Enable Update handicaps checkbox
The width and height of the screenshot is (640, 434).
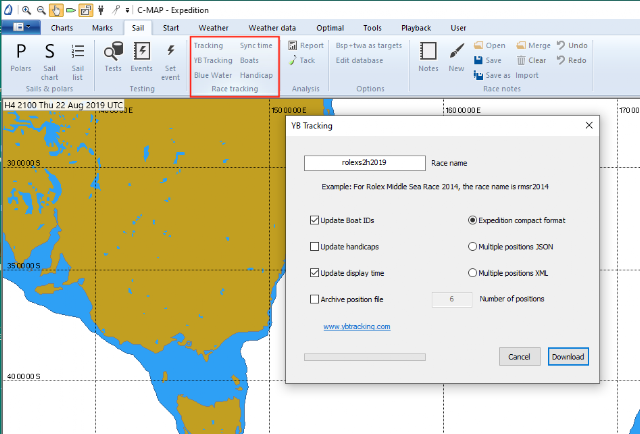[314, 247]
